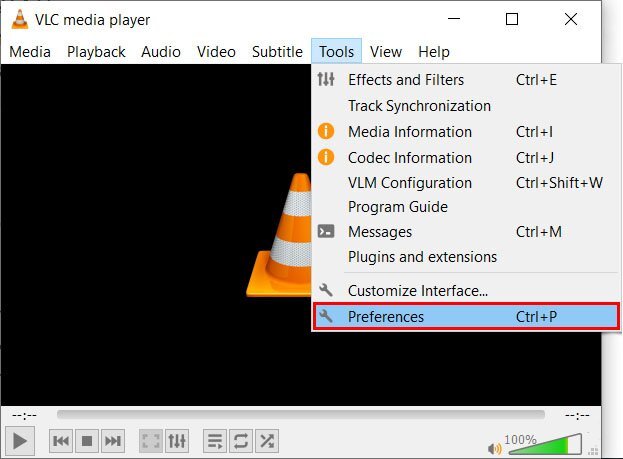
Task: Open the Media menu
Action: 30,52
